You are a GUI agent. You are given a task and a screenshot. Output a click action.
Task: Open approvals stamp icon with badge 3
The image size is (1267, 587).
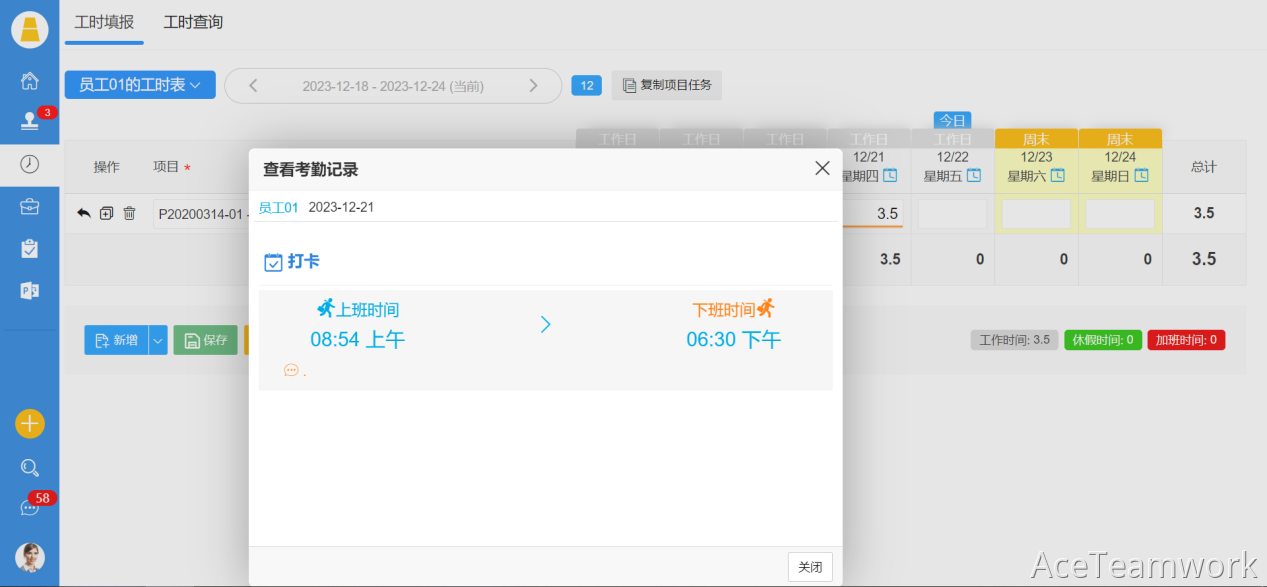coord(30,122)
